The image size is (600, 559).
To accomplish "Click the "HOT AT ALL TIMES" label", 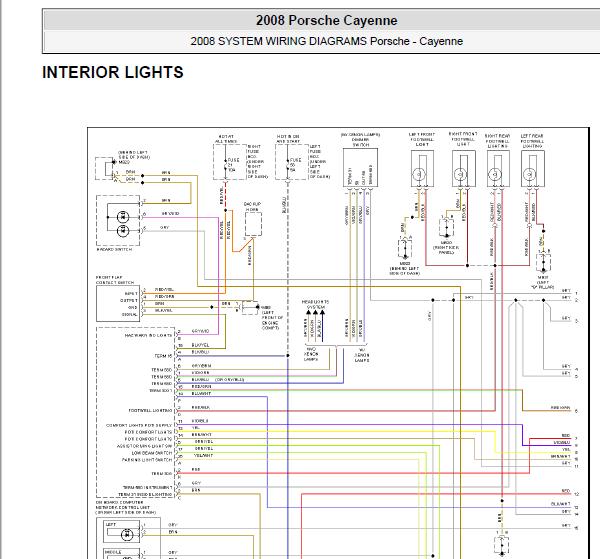I will coord(226,139).
